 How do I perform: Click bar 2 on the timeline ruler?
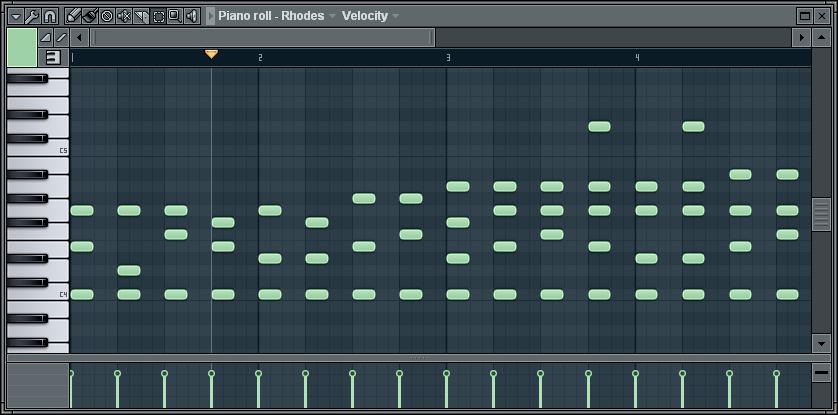click(260, 58)
